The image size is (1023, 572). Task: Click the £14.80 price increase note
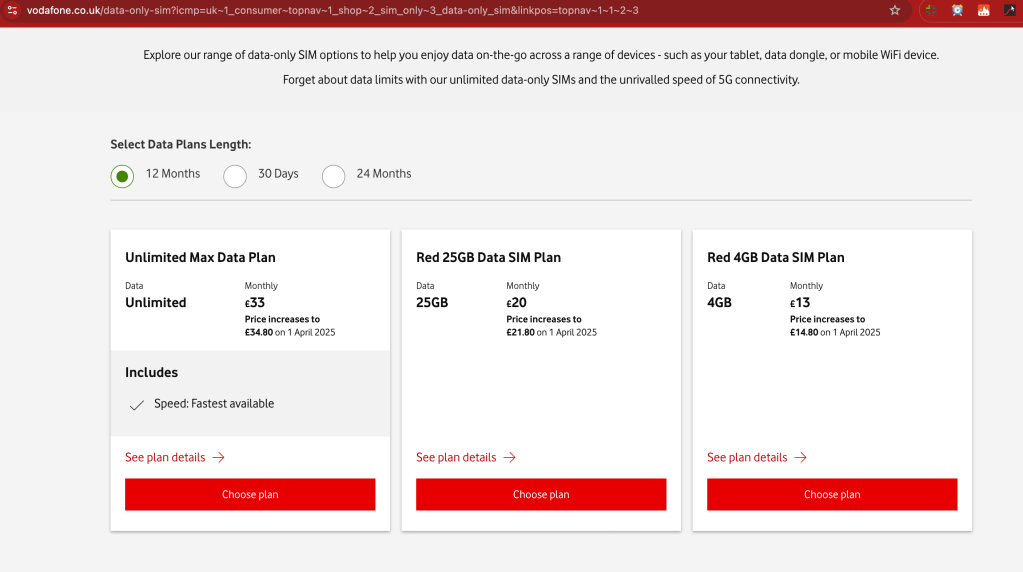click(x=835, y=325)
